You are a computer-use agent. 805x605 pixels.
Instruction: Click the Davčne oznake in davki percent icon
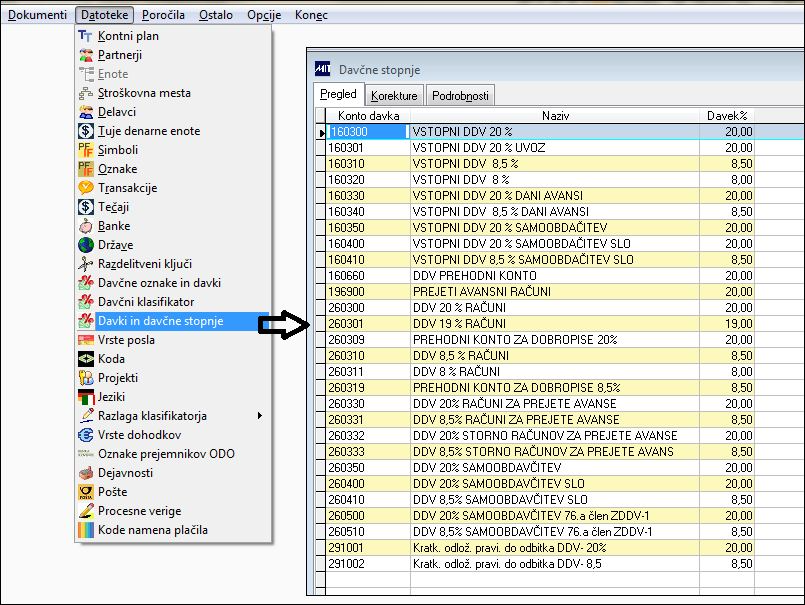pyautogui.click(x=85, y=283)
